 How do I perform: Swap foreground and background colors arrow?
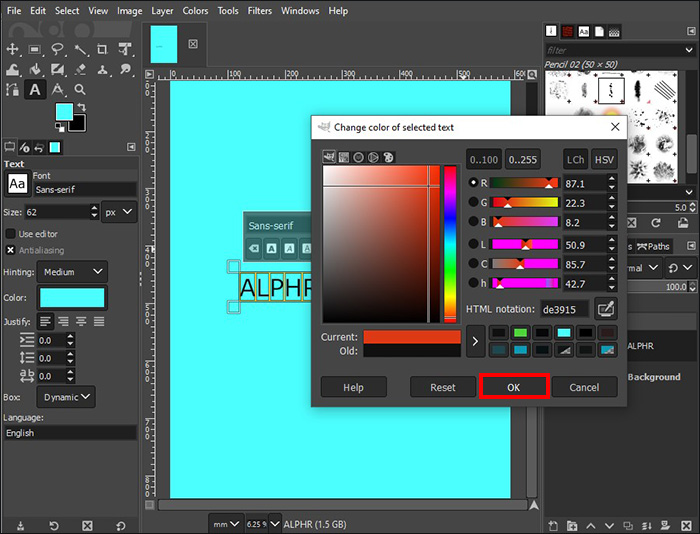83,105
